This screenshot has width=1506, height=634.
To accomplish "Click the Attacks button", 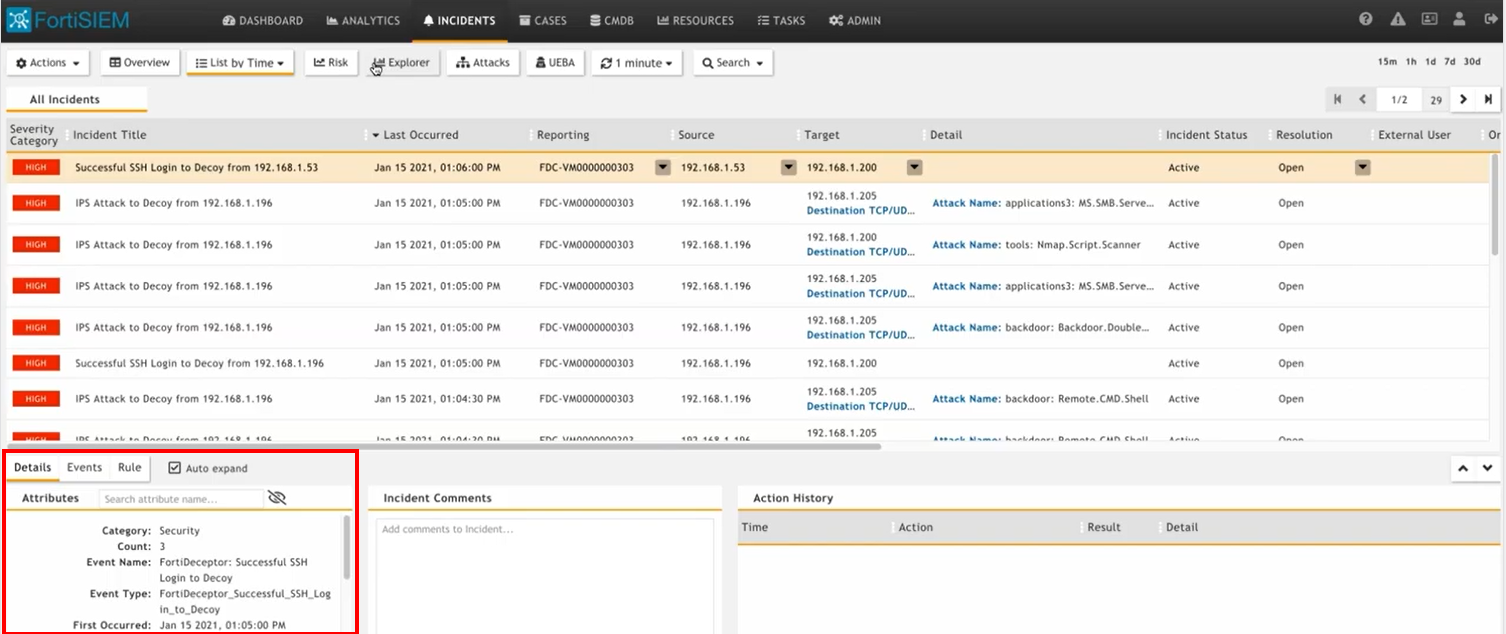I will click(483, 63).
